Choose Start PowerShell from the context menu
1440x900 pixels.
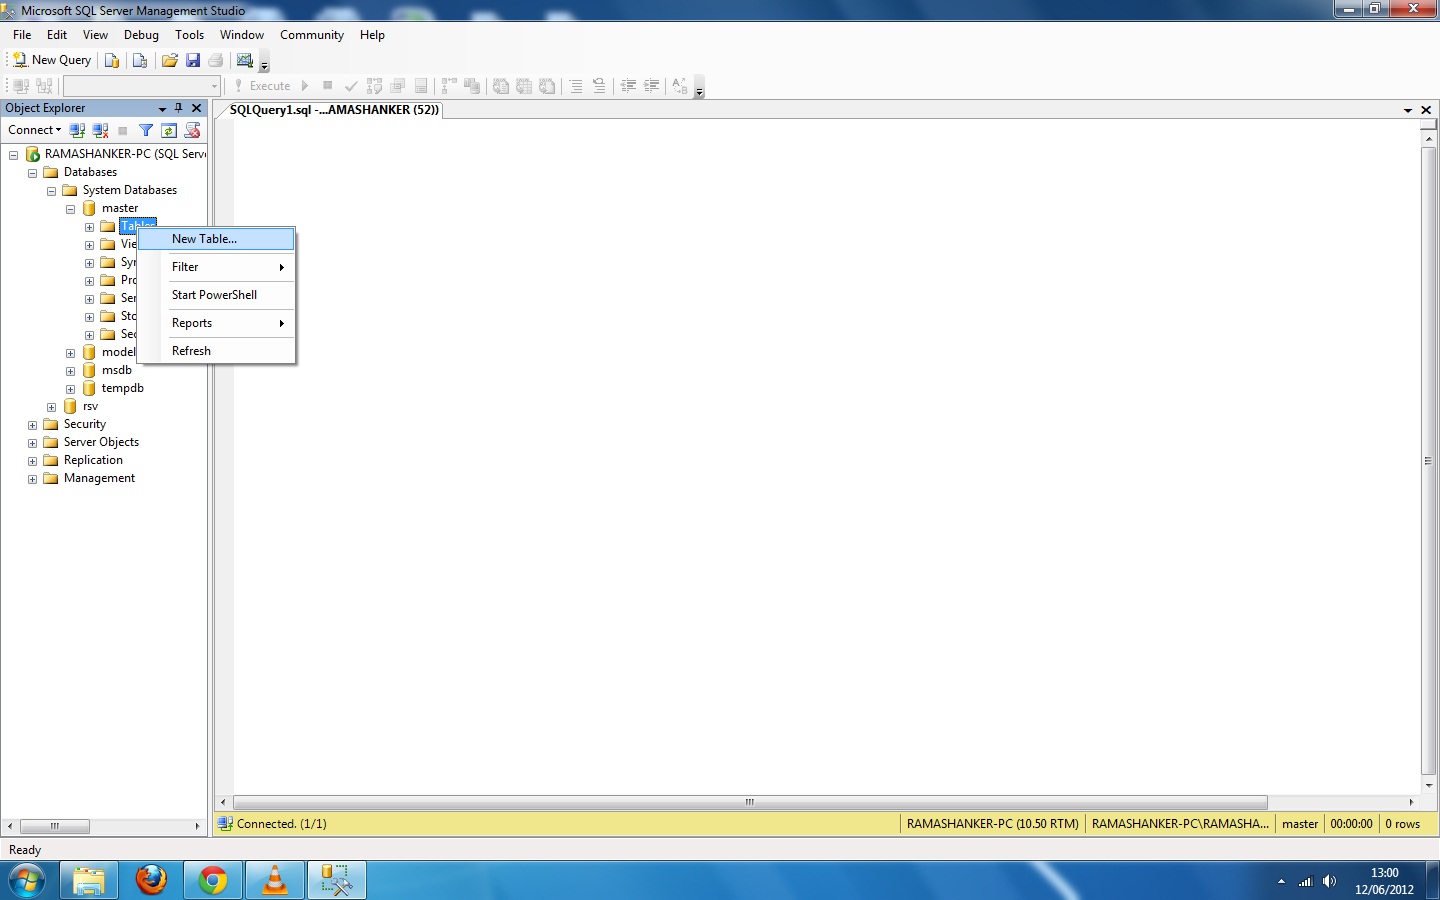pyautogui.click(x=216, y=295)
